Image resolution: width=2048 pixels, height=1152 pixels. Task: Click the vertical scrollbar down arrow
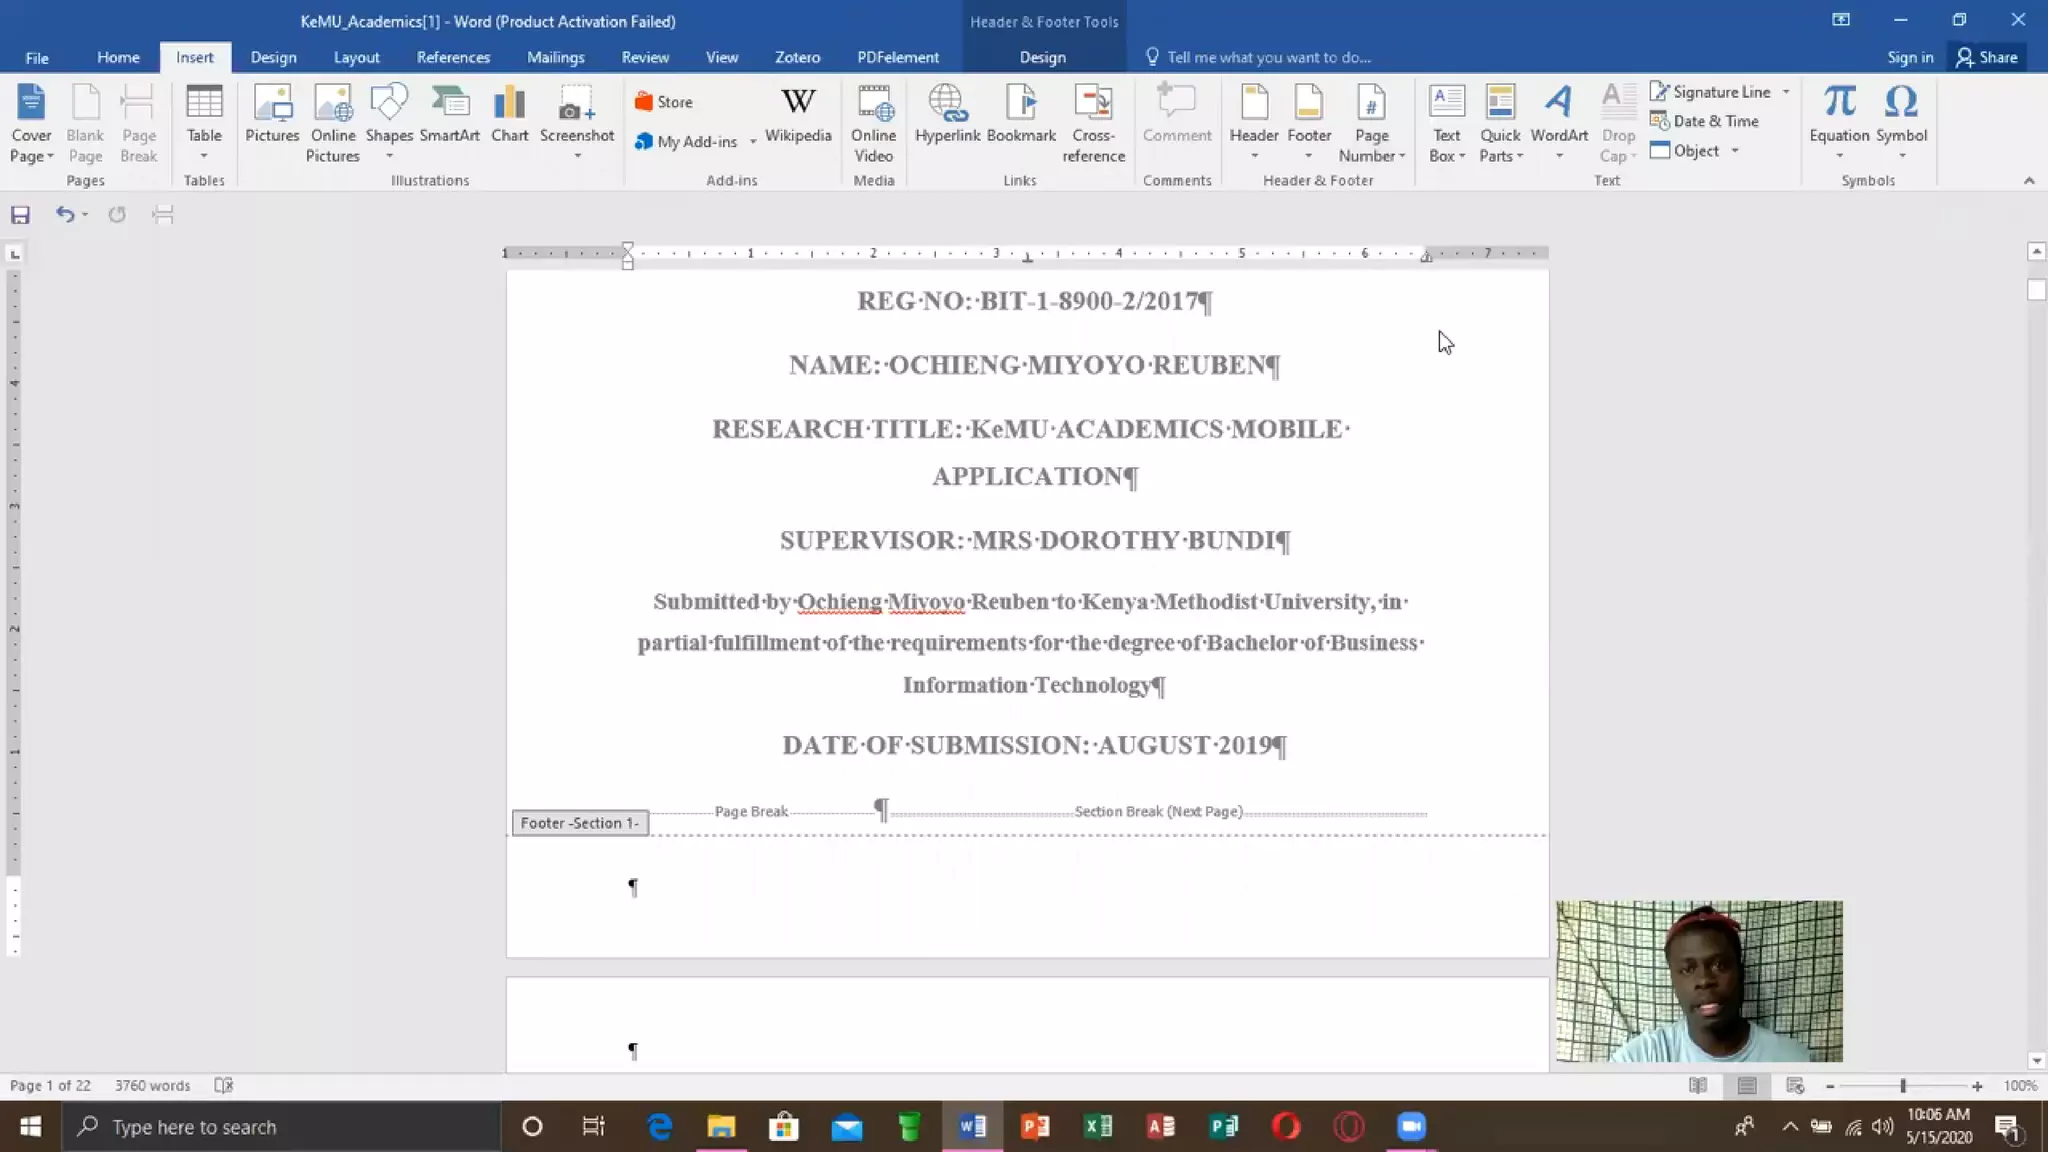(2036, 1061)
